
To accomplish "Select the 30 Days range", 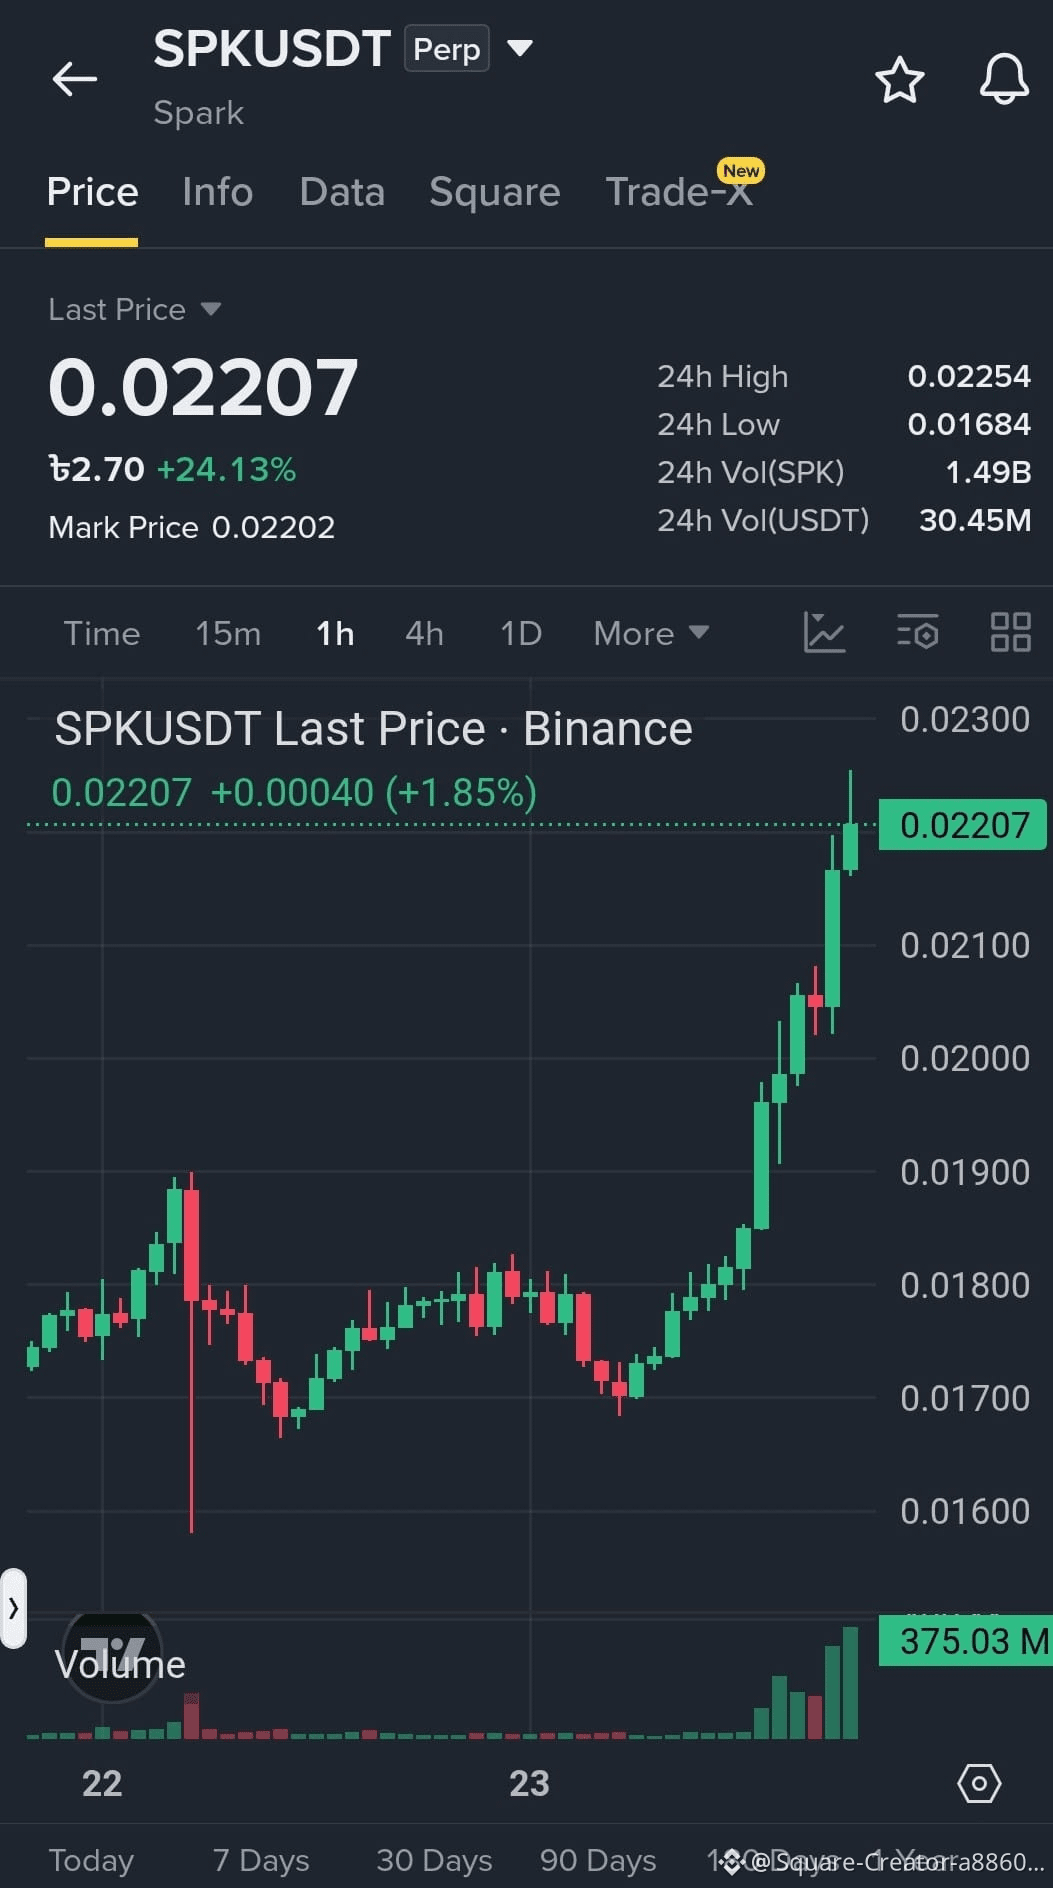I will tap(434, 1860).
